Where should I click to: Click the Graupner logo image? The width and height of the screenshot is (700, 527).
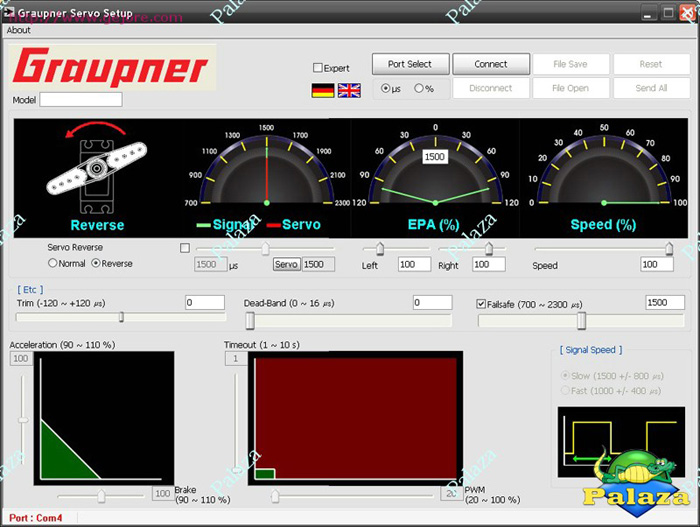point(112,67)
